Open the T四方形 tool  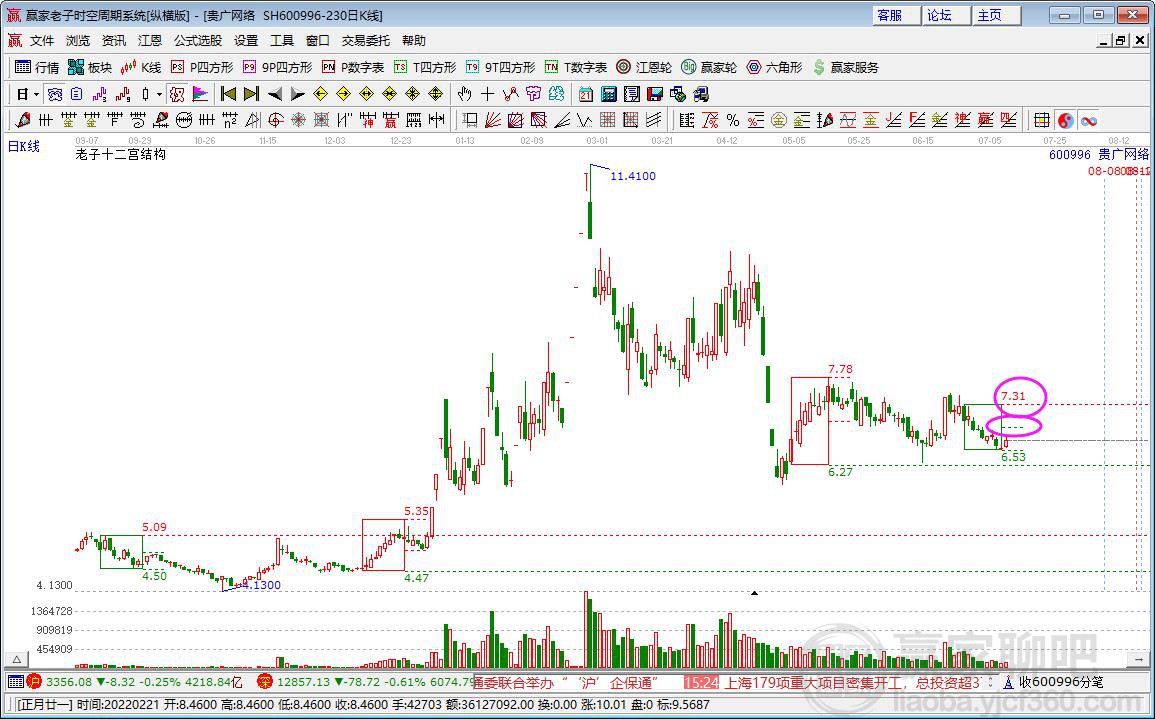tap(425, 68)
